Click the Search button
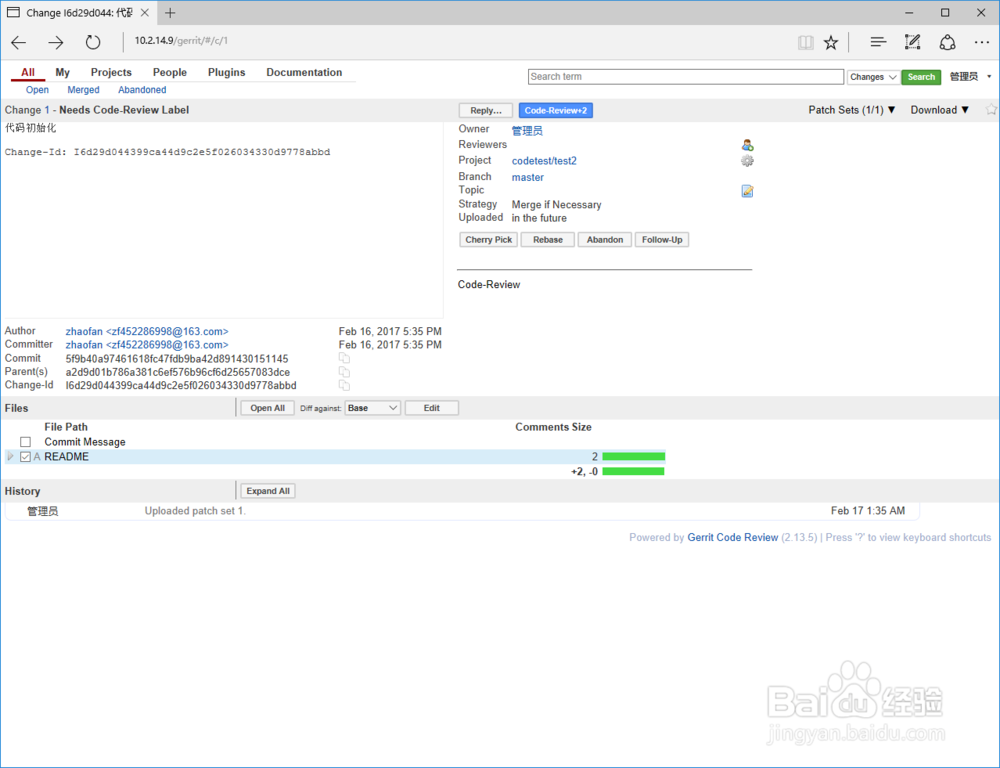Image resolution: width=1000 pixels, height=768 pixels. click(x=921, y=77)
